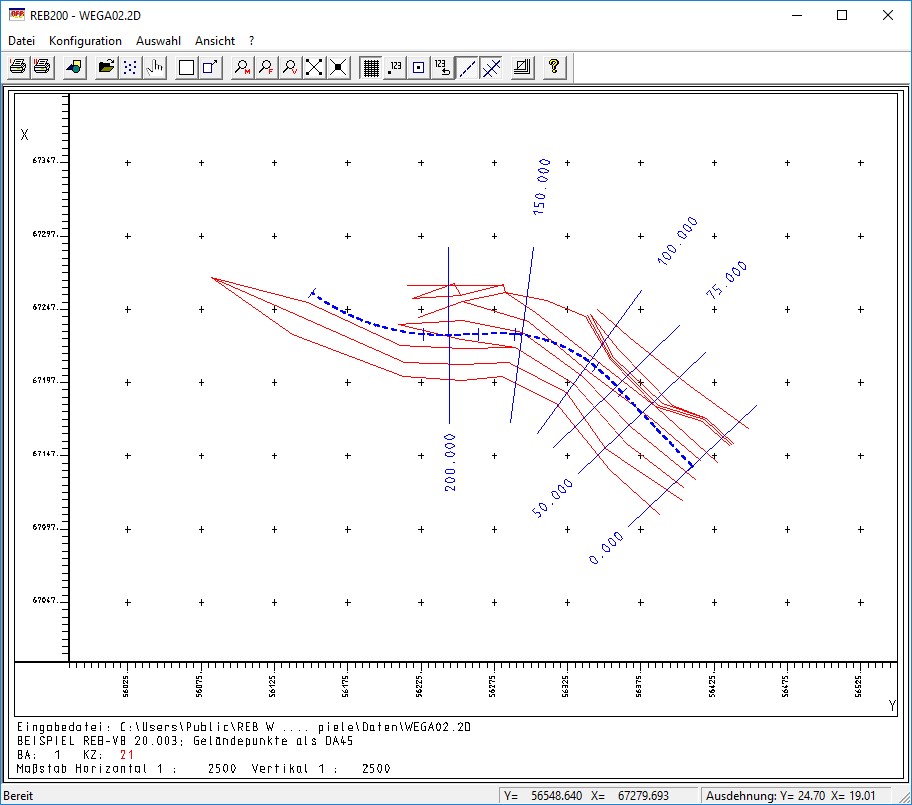
Task: Click the Eingabedatei path line
Action: point(244,727)
